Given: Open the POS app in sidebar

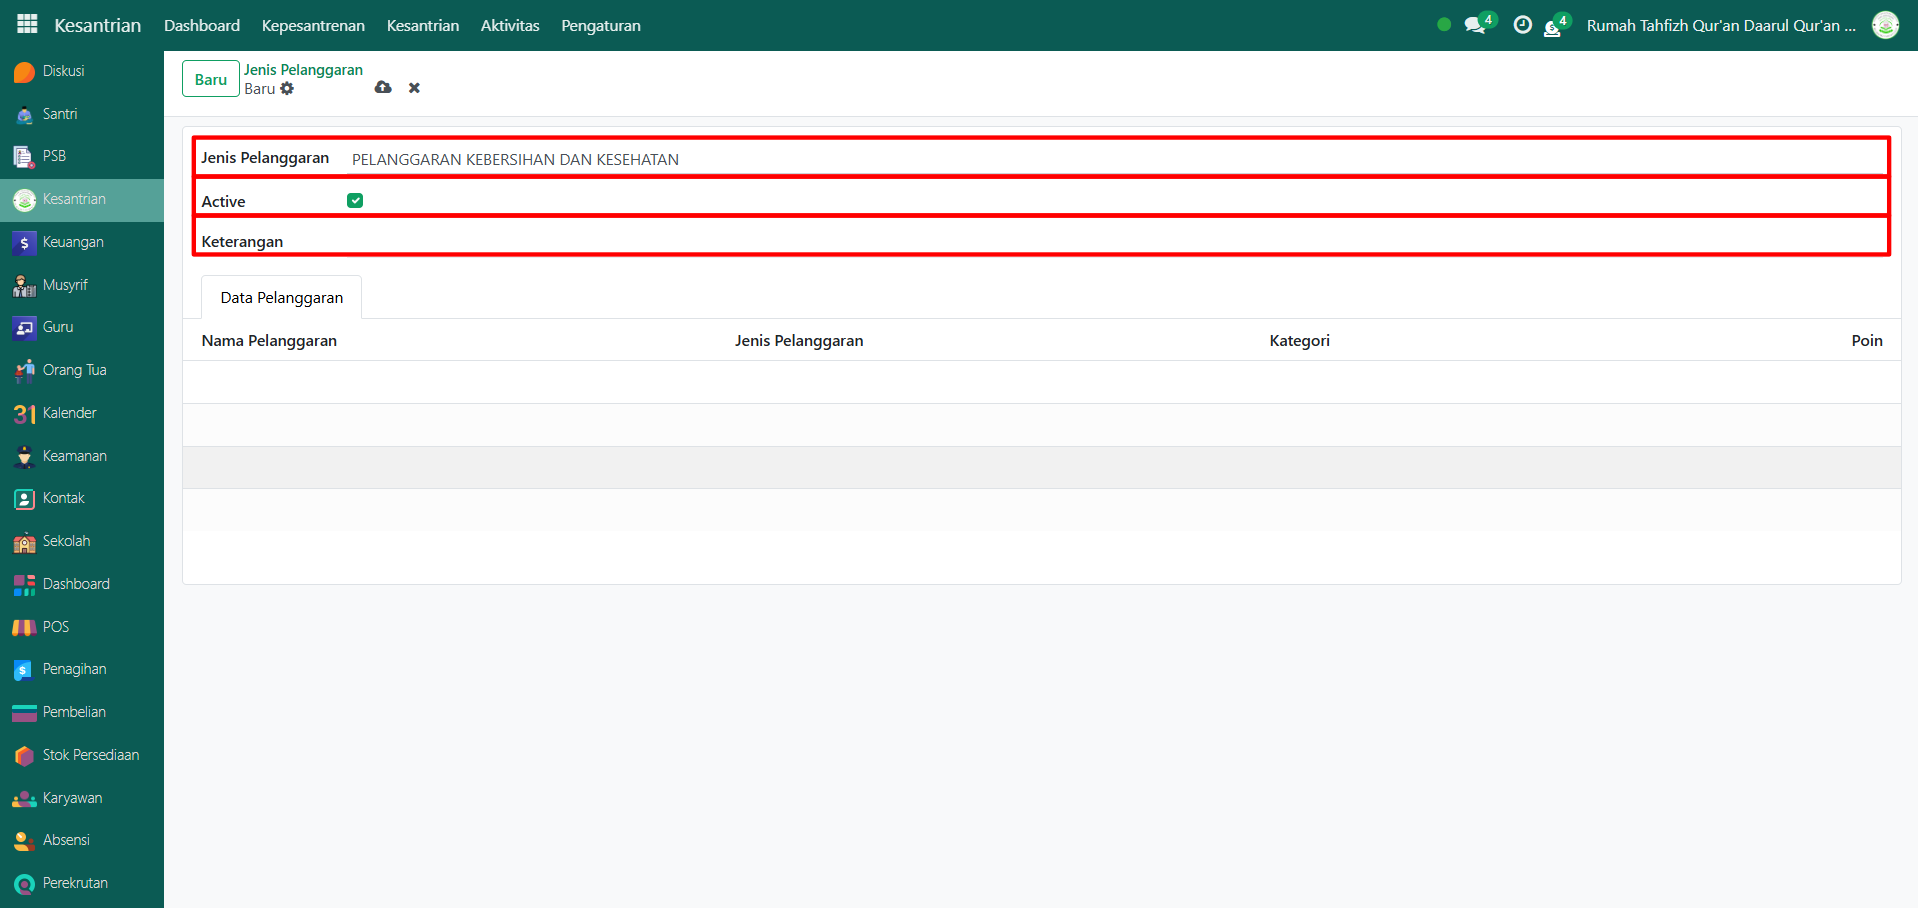Looking at the screenshot, I should point(55,627).
